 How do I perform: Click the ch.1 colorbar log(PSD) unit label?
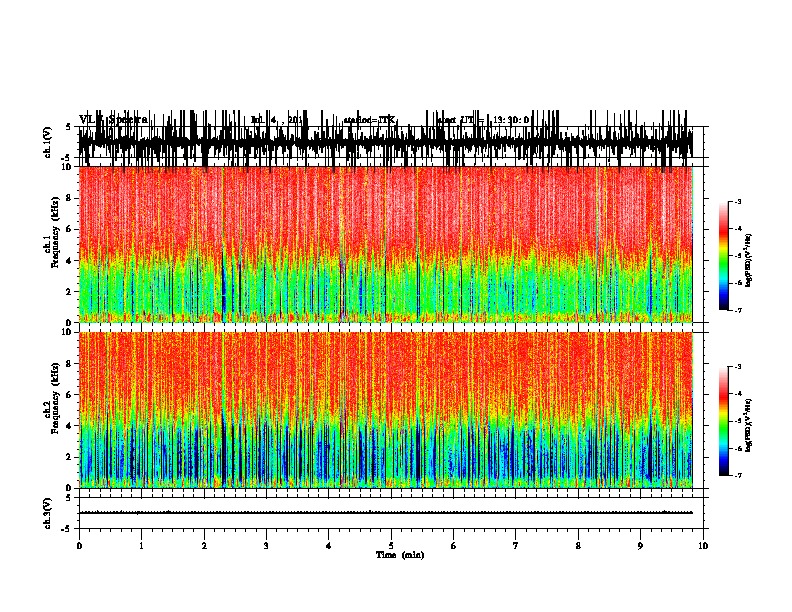click(x=749, y=261)
